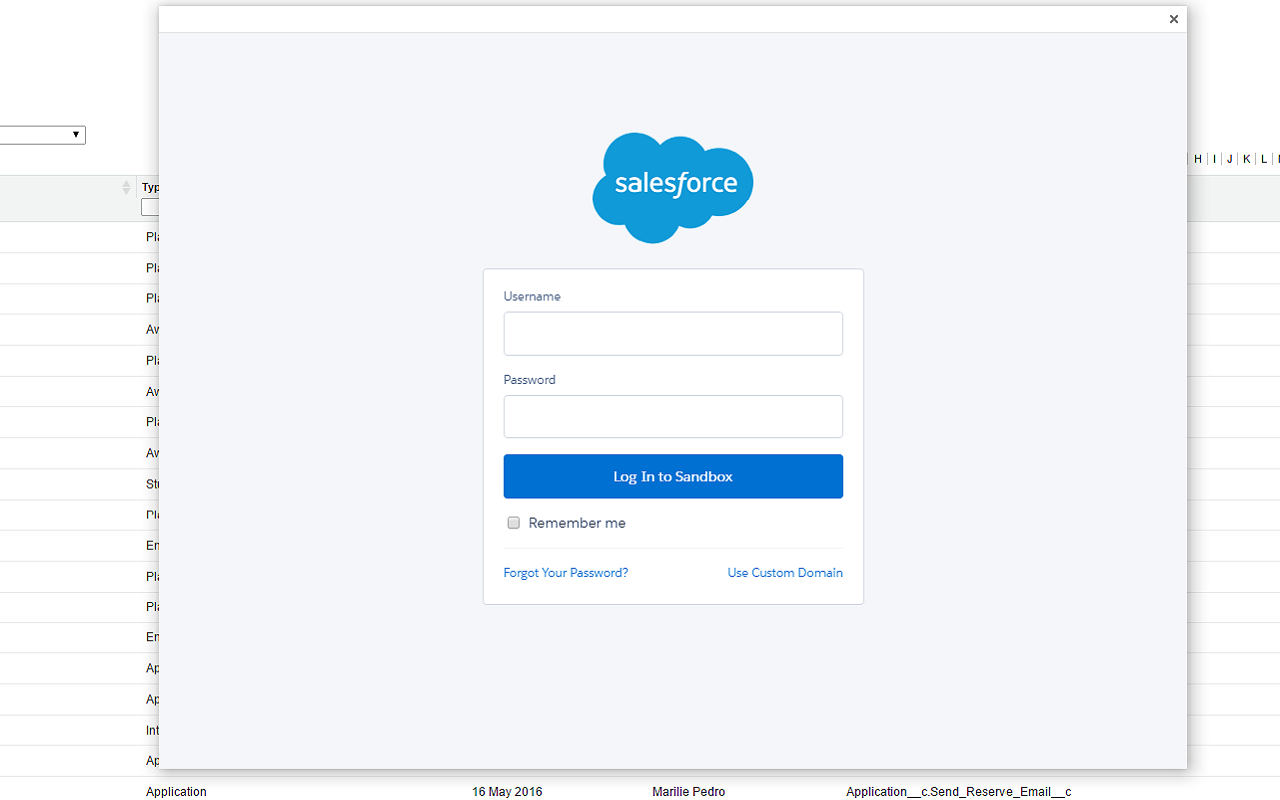This screenshot has width=1280, height=800.
Task: Click the Log In to Sandbox button
Action: click(x=672, y=476)
